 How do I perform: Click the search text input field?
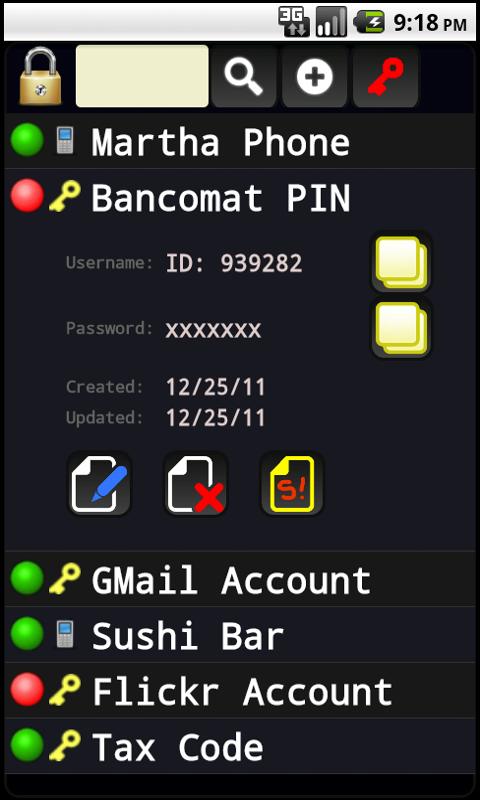[142, 76]
